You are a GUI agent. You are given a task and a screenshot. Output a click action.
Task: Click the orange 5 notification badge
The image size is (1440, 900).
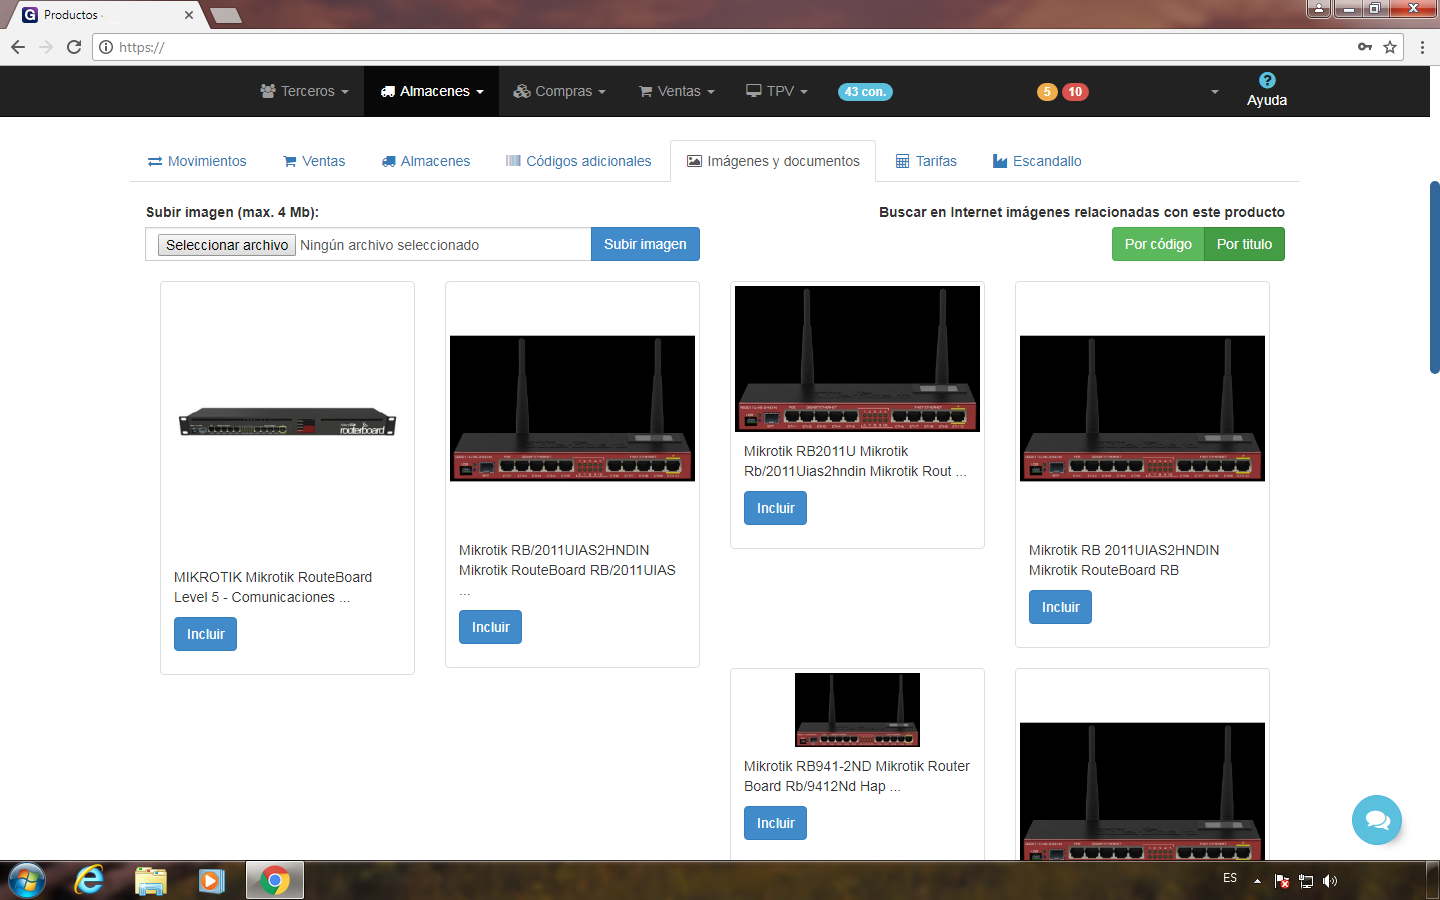tap(1046, 92)
